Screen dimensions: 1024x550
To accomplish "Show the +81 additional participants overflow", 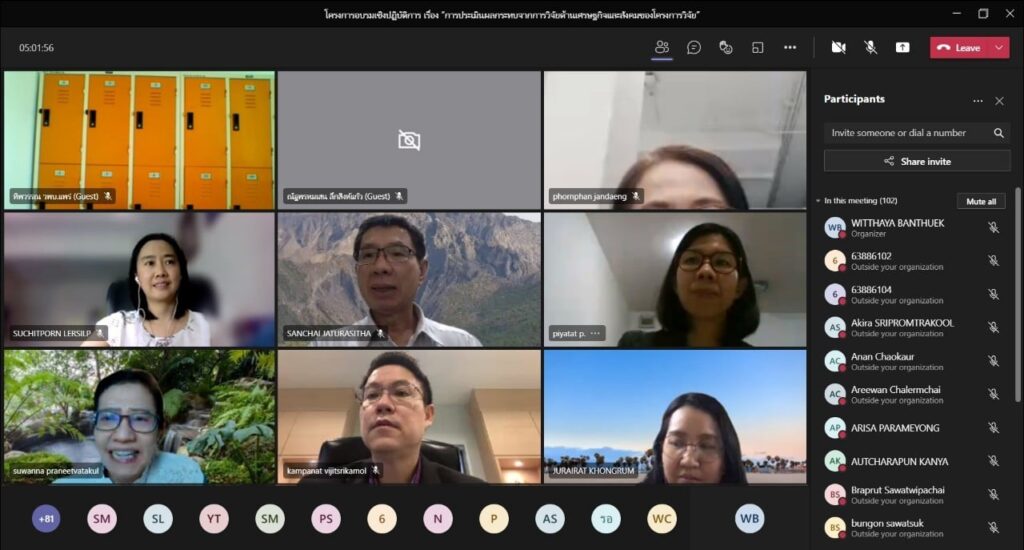I will pyautogui.click(x=46, y=518).
